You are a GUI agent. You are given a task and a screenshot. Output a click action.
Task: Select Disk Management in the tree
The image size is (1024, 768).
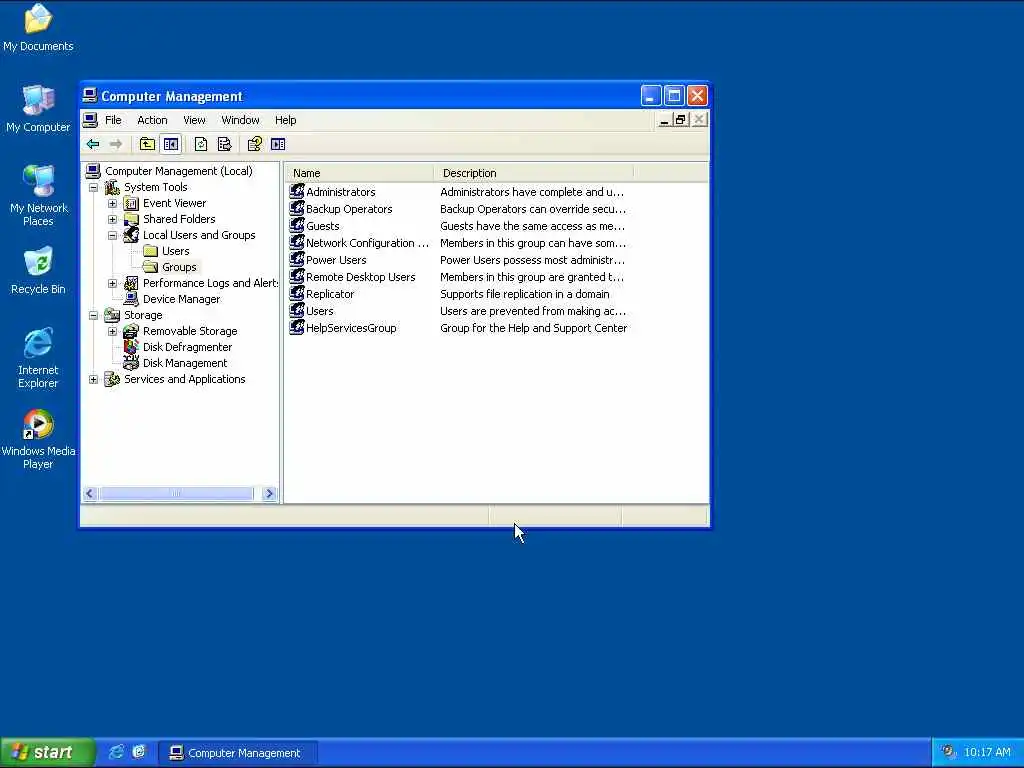185,363
